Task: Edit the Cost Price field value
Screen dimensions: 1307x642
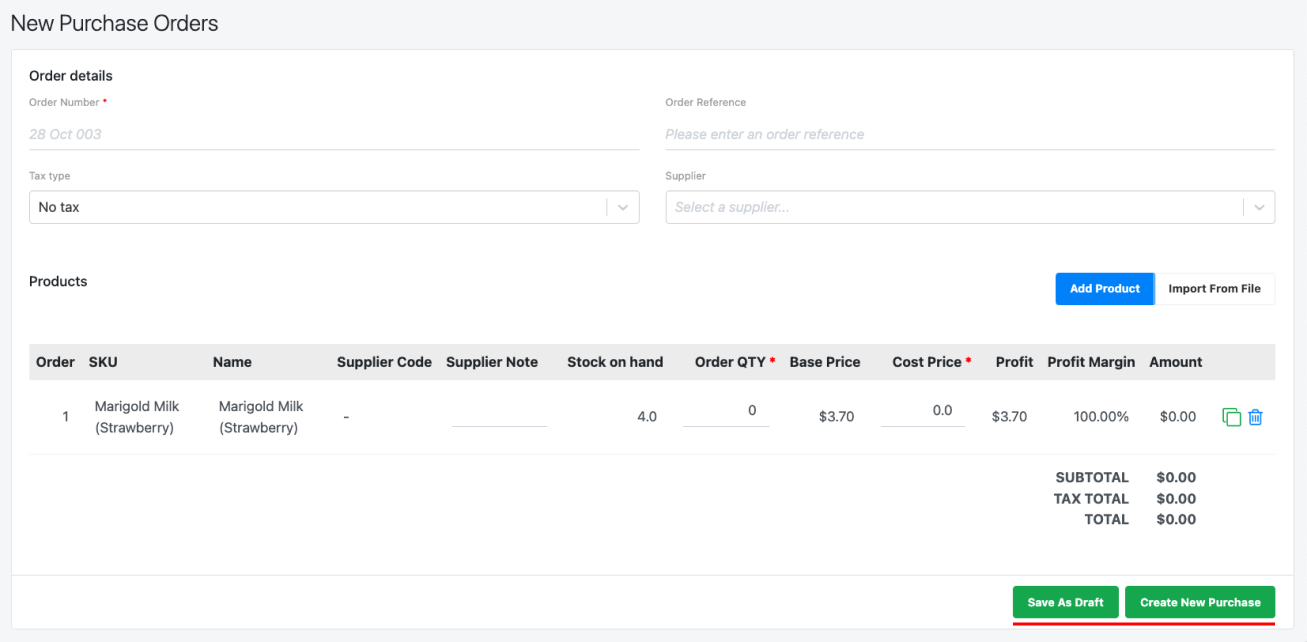Action: (923, 411)
